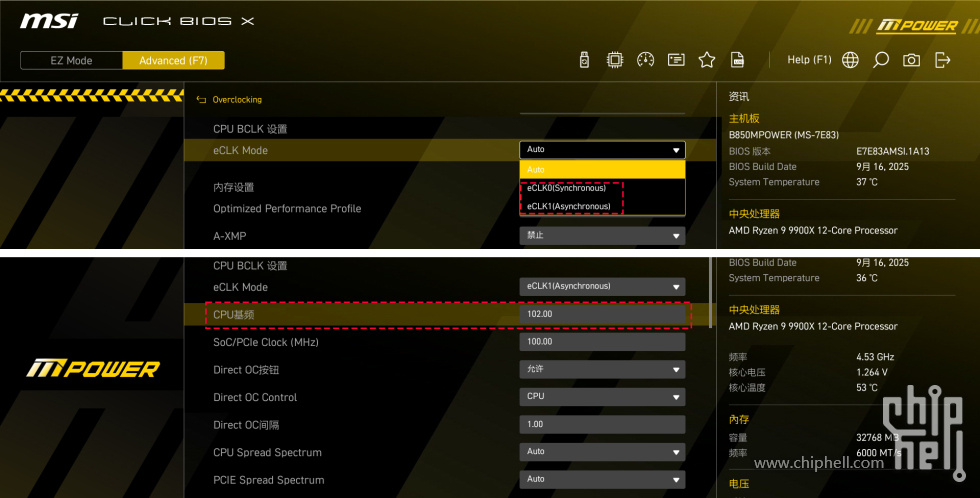The image size is (980, 498).
Task: Click the exit door icon
Action: click(x=942, y=60)
